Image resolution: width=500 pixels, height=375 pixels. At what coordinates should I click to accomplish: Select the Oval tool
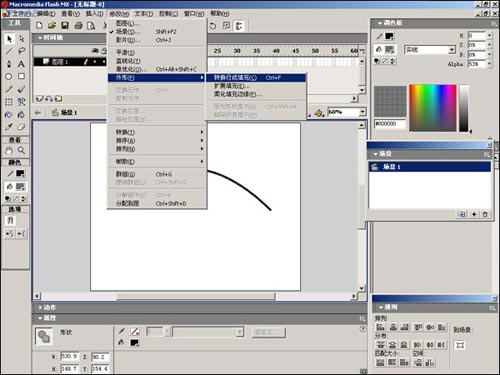point(9,76)
